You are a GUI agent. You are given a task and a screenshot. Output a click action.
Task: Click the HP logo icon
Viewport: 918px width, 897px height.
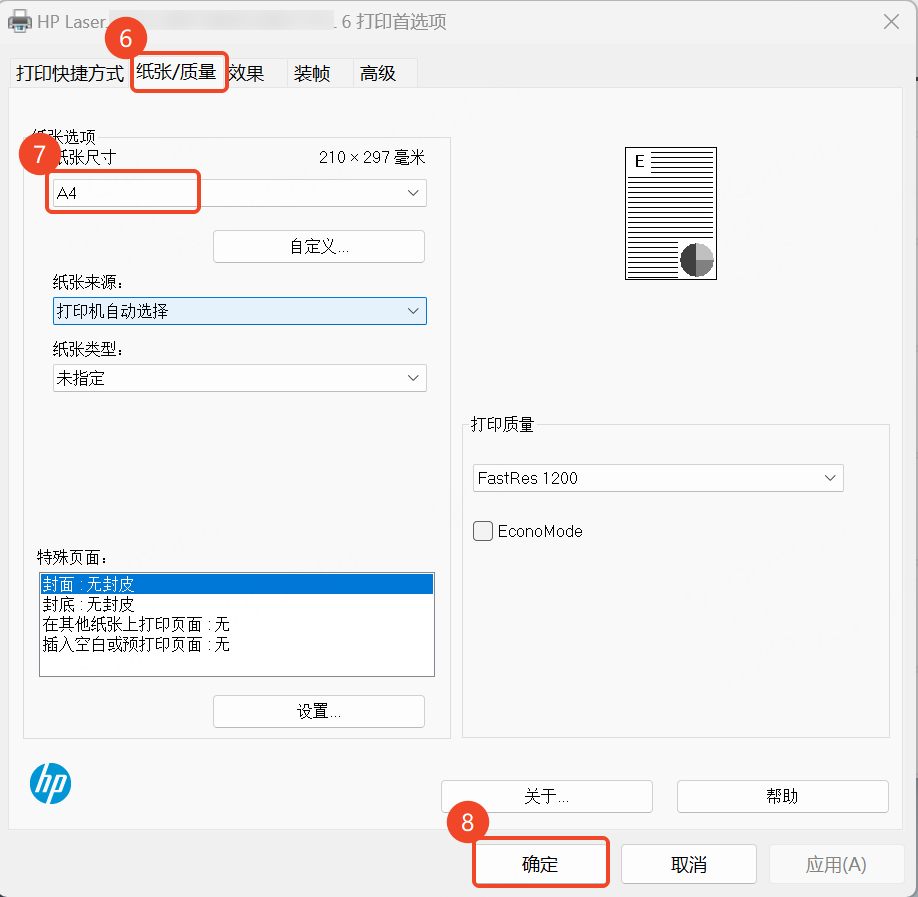50,783
